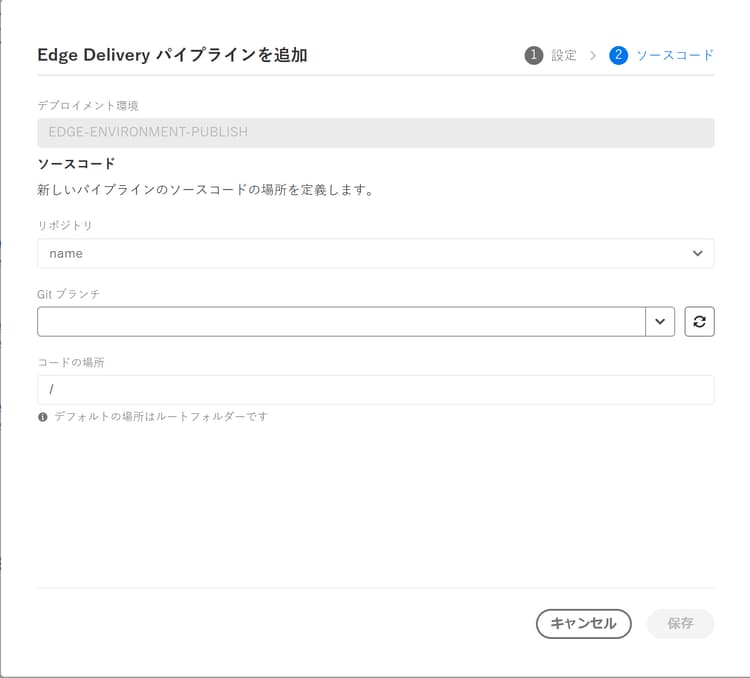Click the info icon beside default location hint
Viewport: 750px width, 678px height.
[x=43, y=417]
